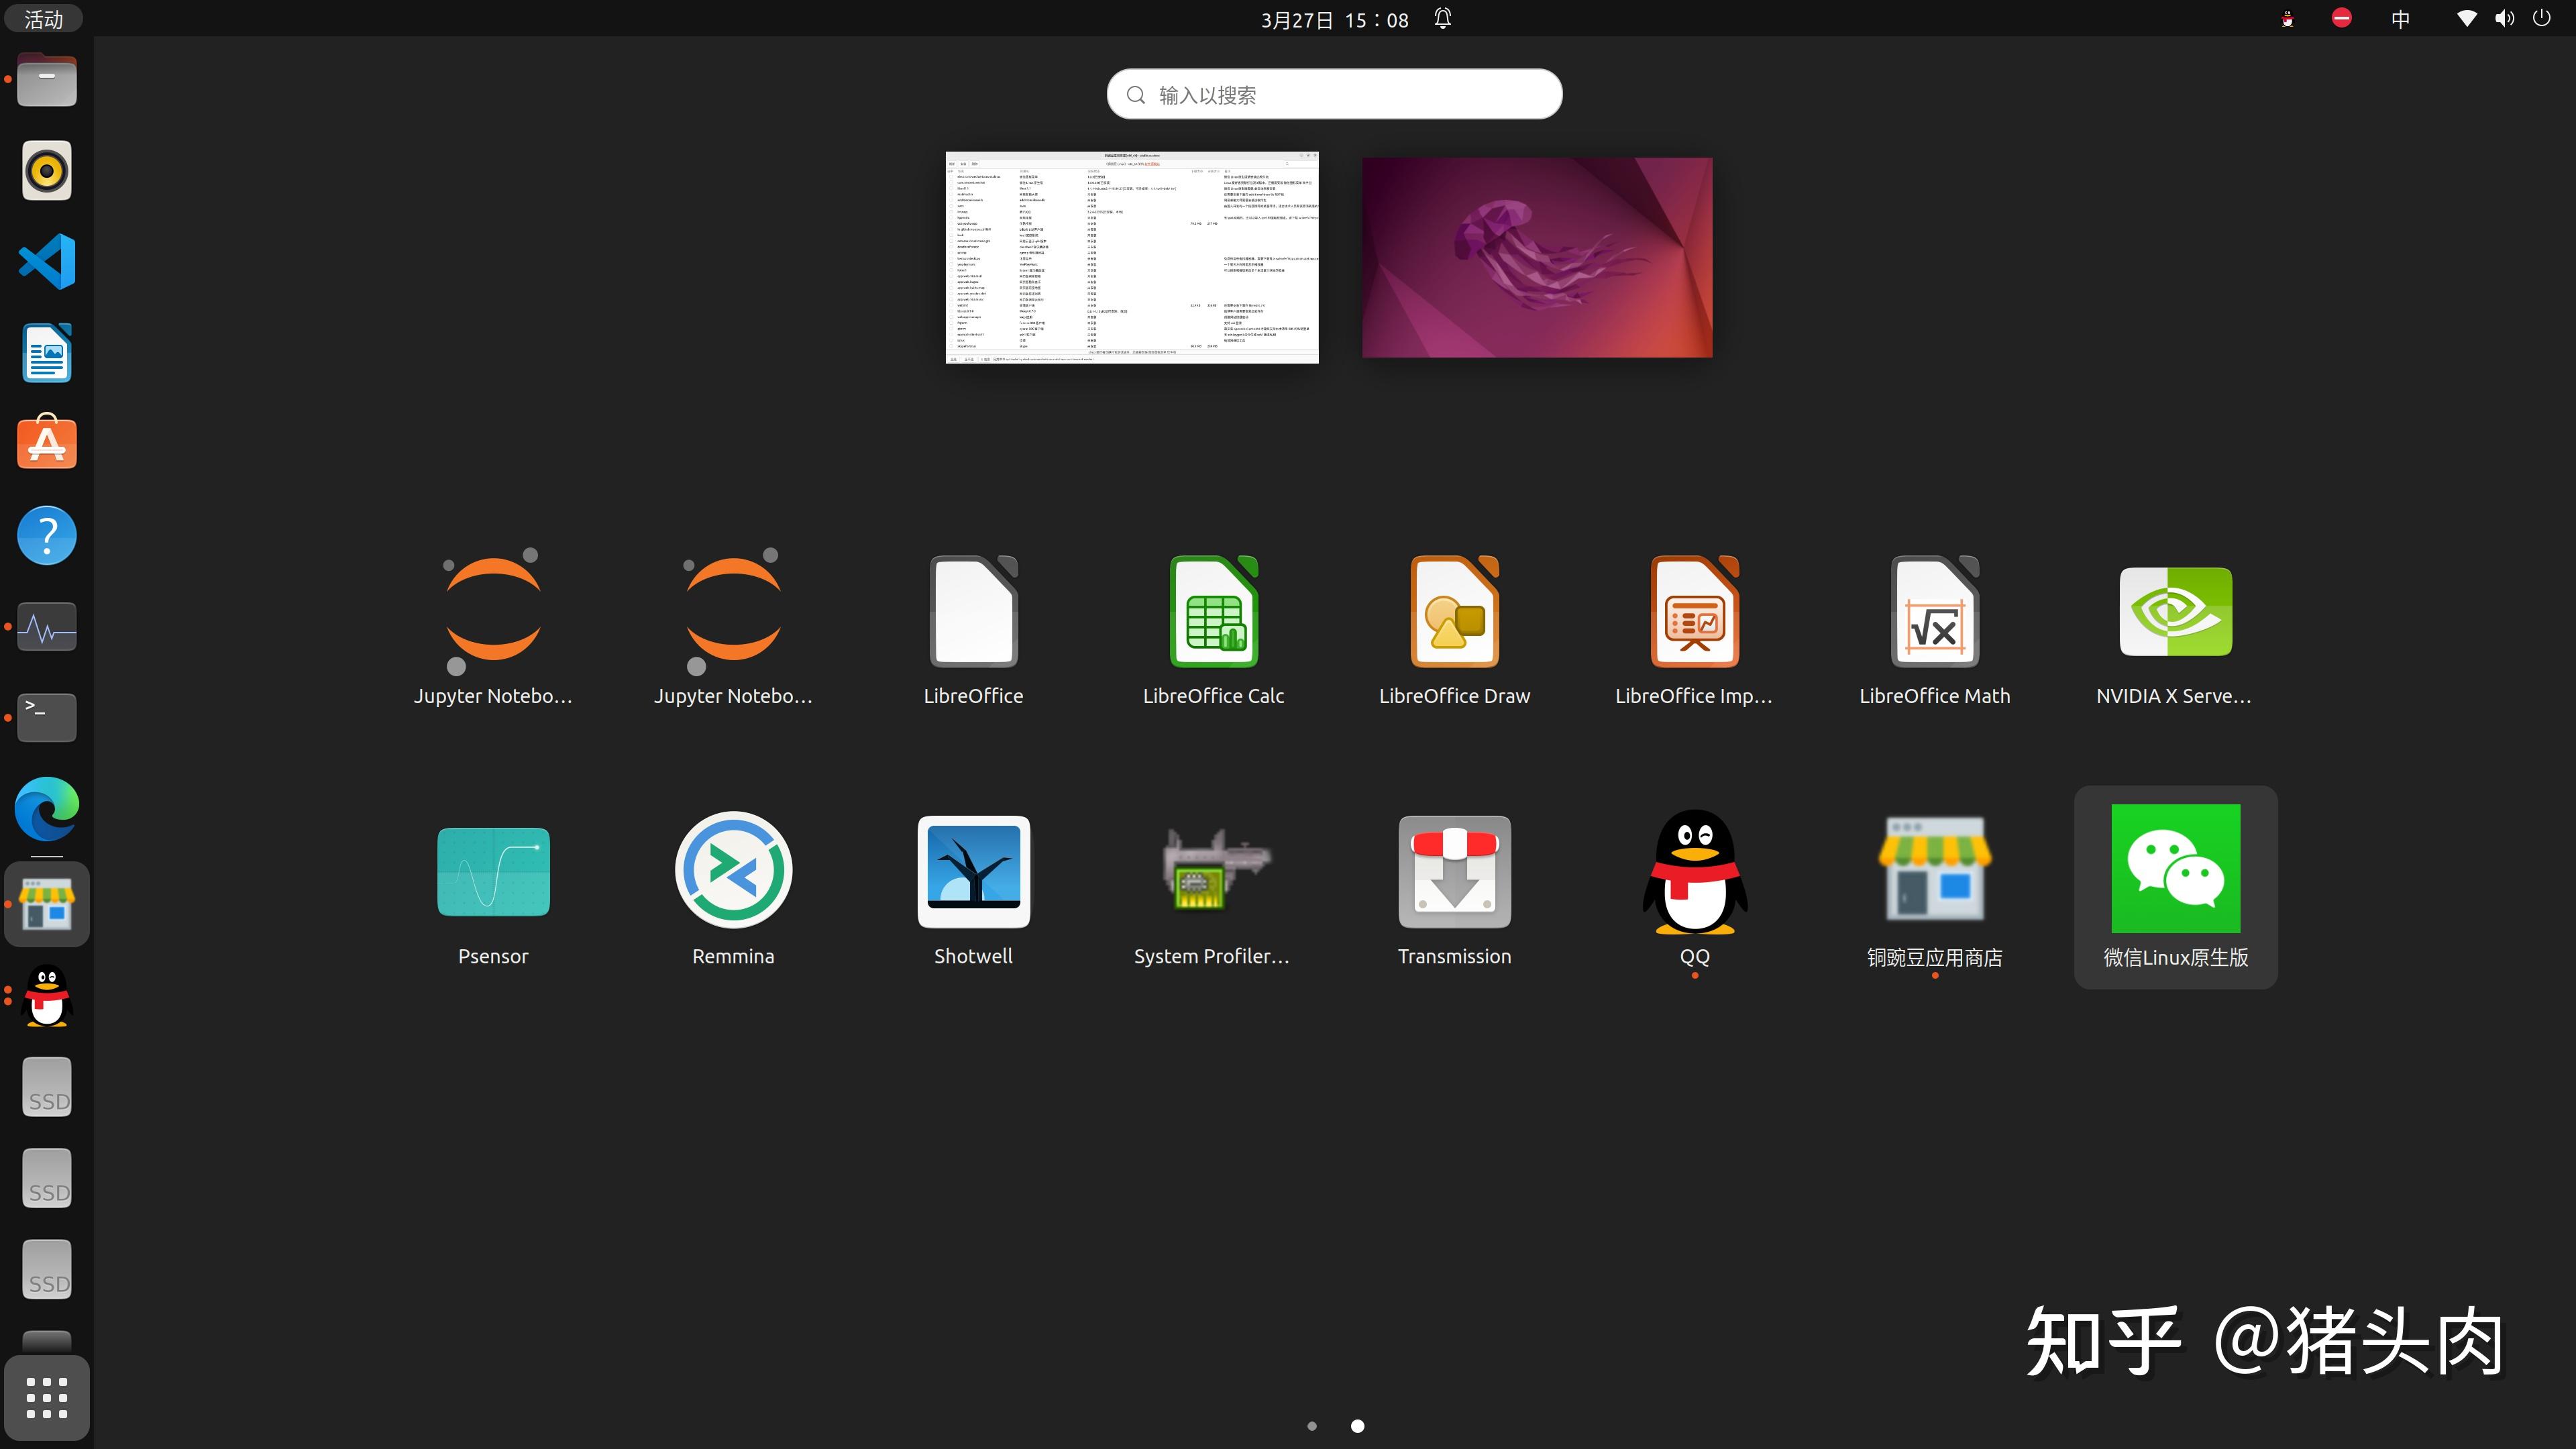Open LibreOffice Calc app
This screenshot has height=1449, width=2576.
pyautogui.click(x=1213, y=612)
